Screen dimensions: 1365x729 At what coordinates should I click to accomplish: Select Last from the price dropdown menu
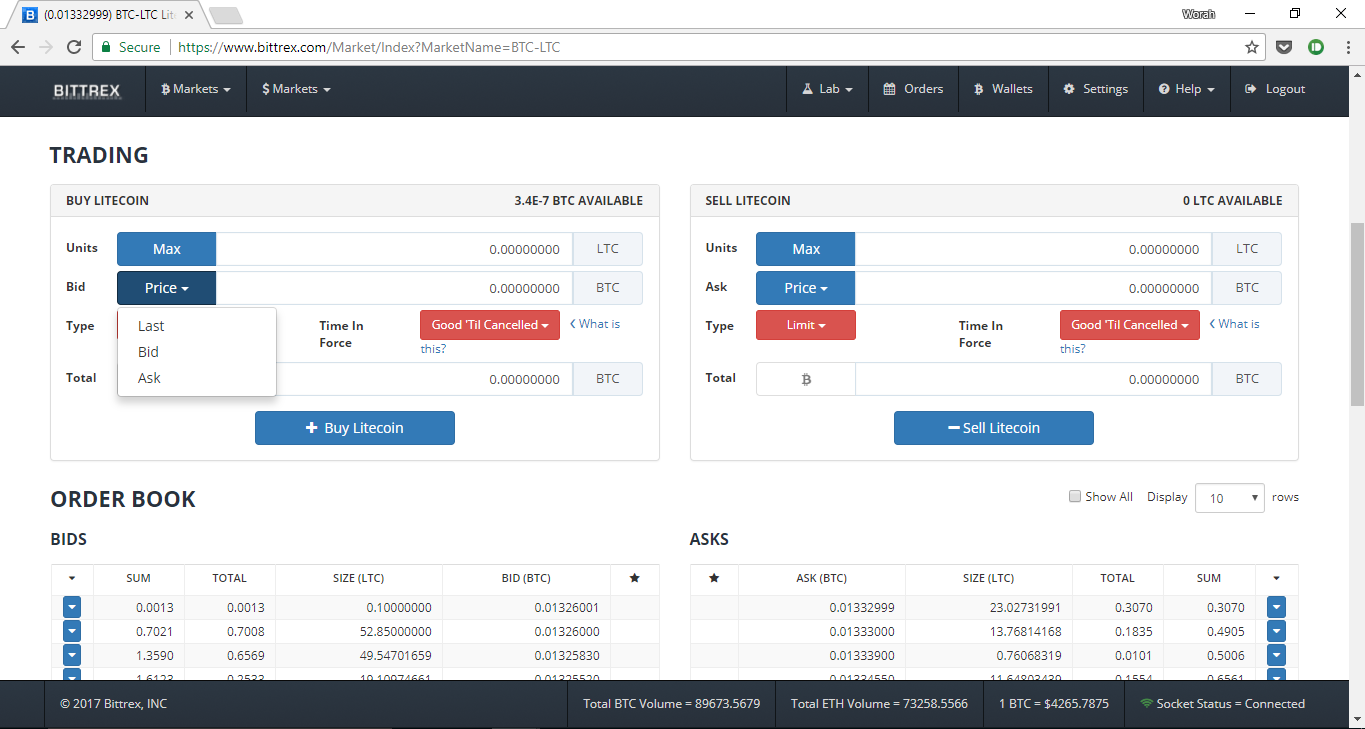[151, 326]
